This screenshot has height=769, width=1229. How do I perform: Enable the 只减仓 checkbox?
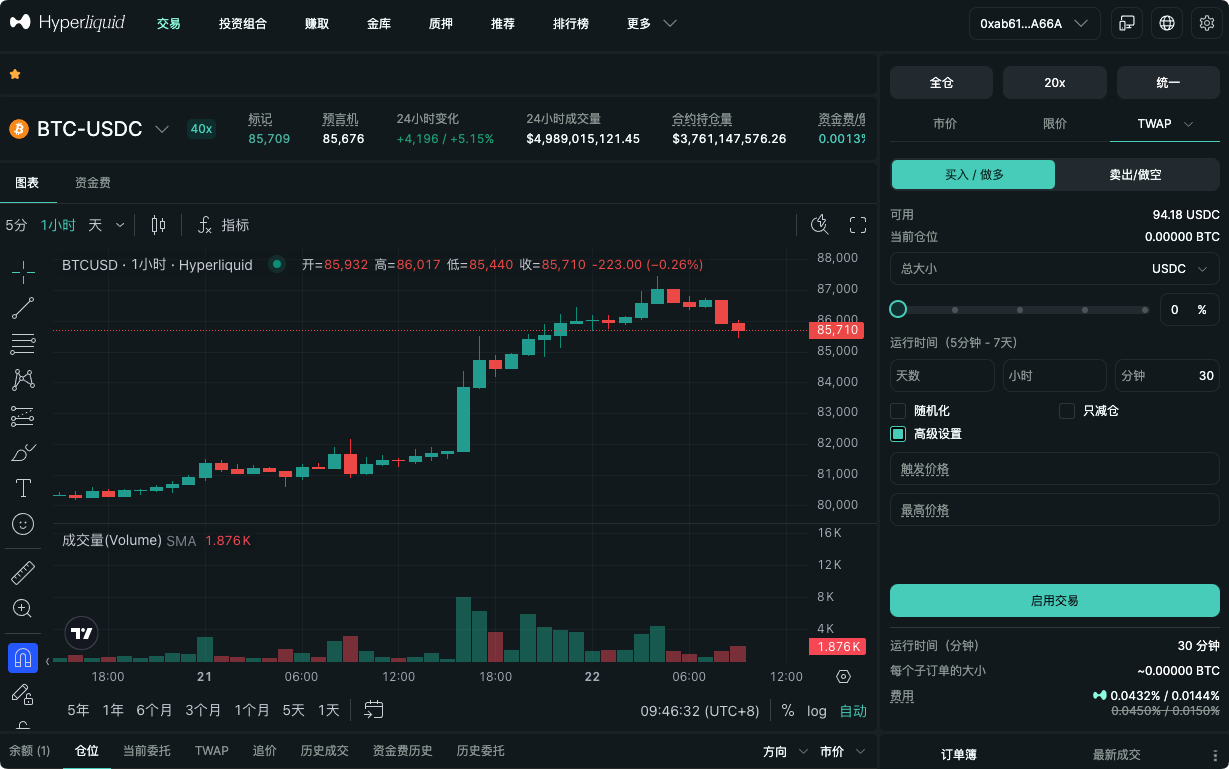tap(1067, 411)
